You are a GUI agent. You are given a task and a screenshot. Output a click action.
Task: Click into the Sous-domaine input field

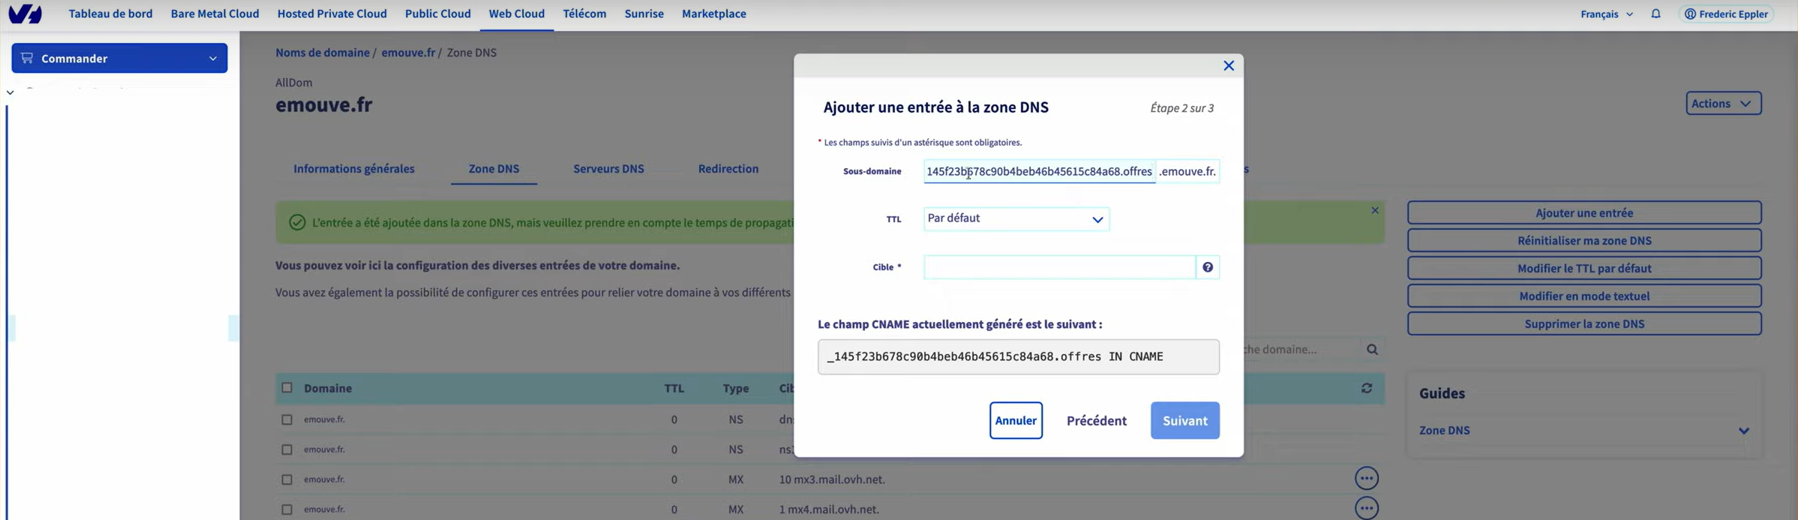click(x=1039, y=172)
